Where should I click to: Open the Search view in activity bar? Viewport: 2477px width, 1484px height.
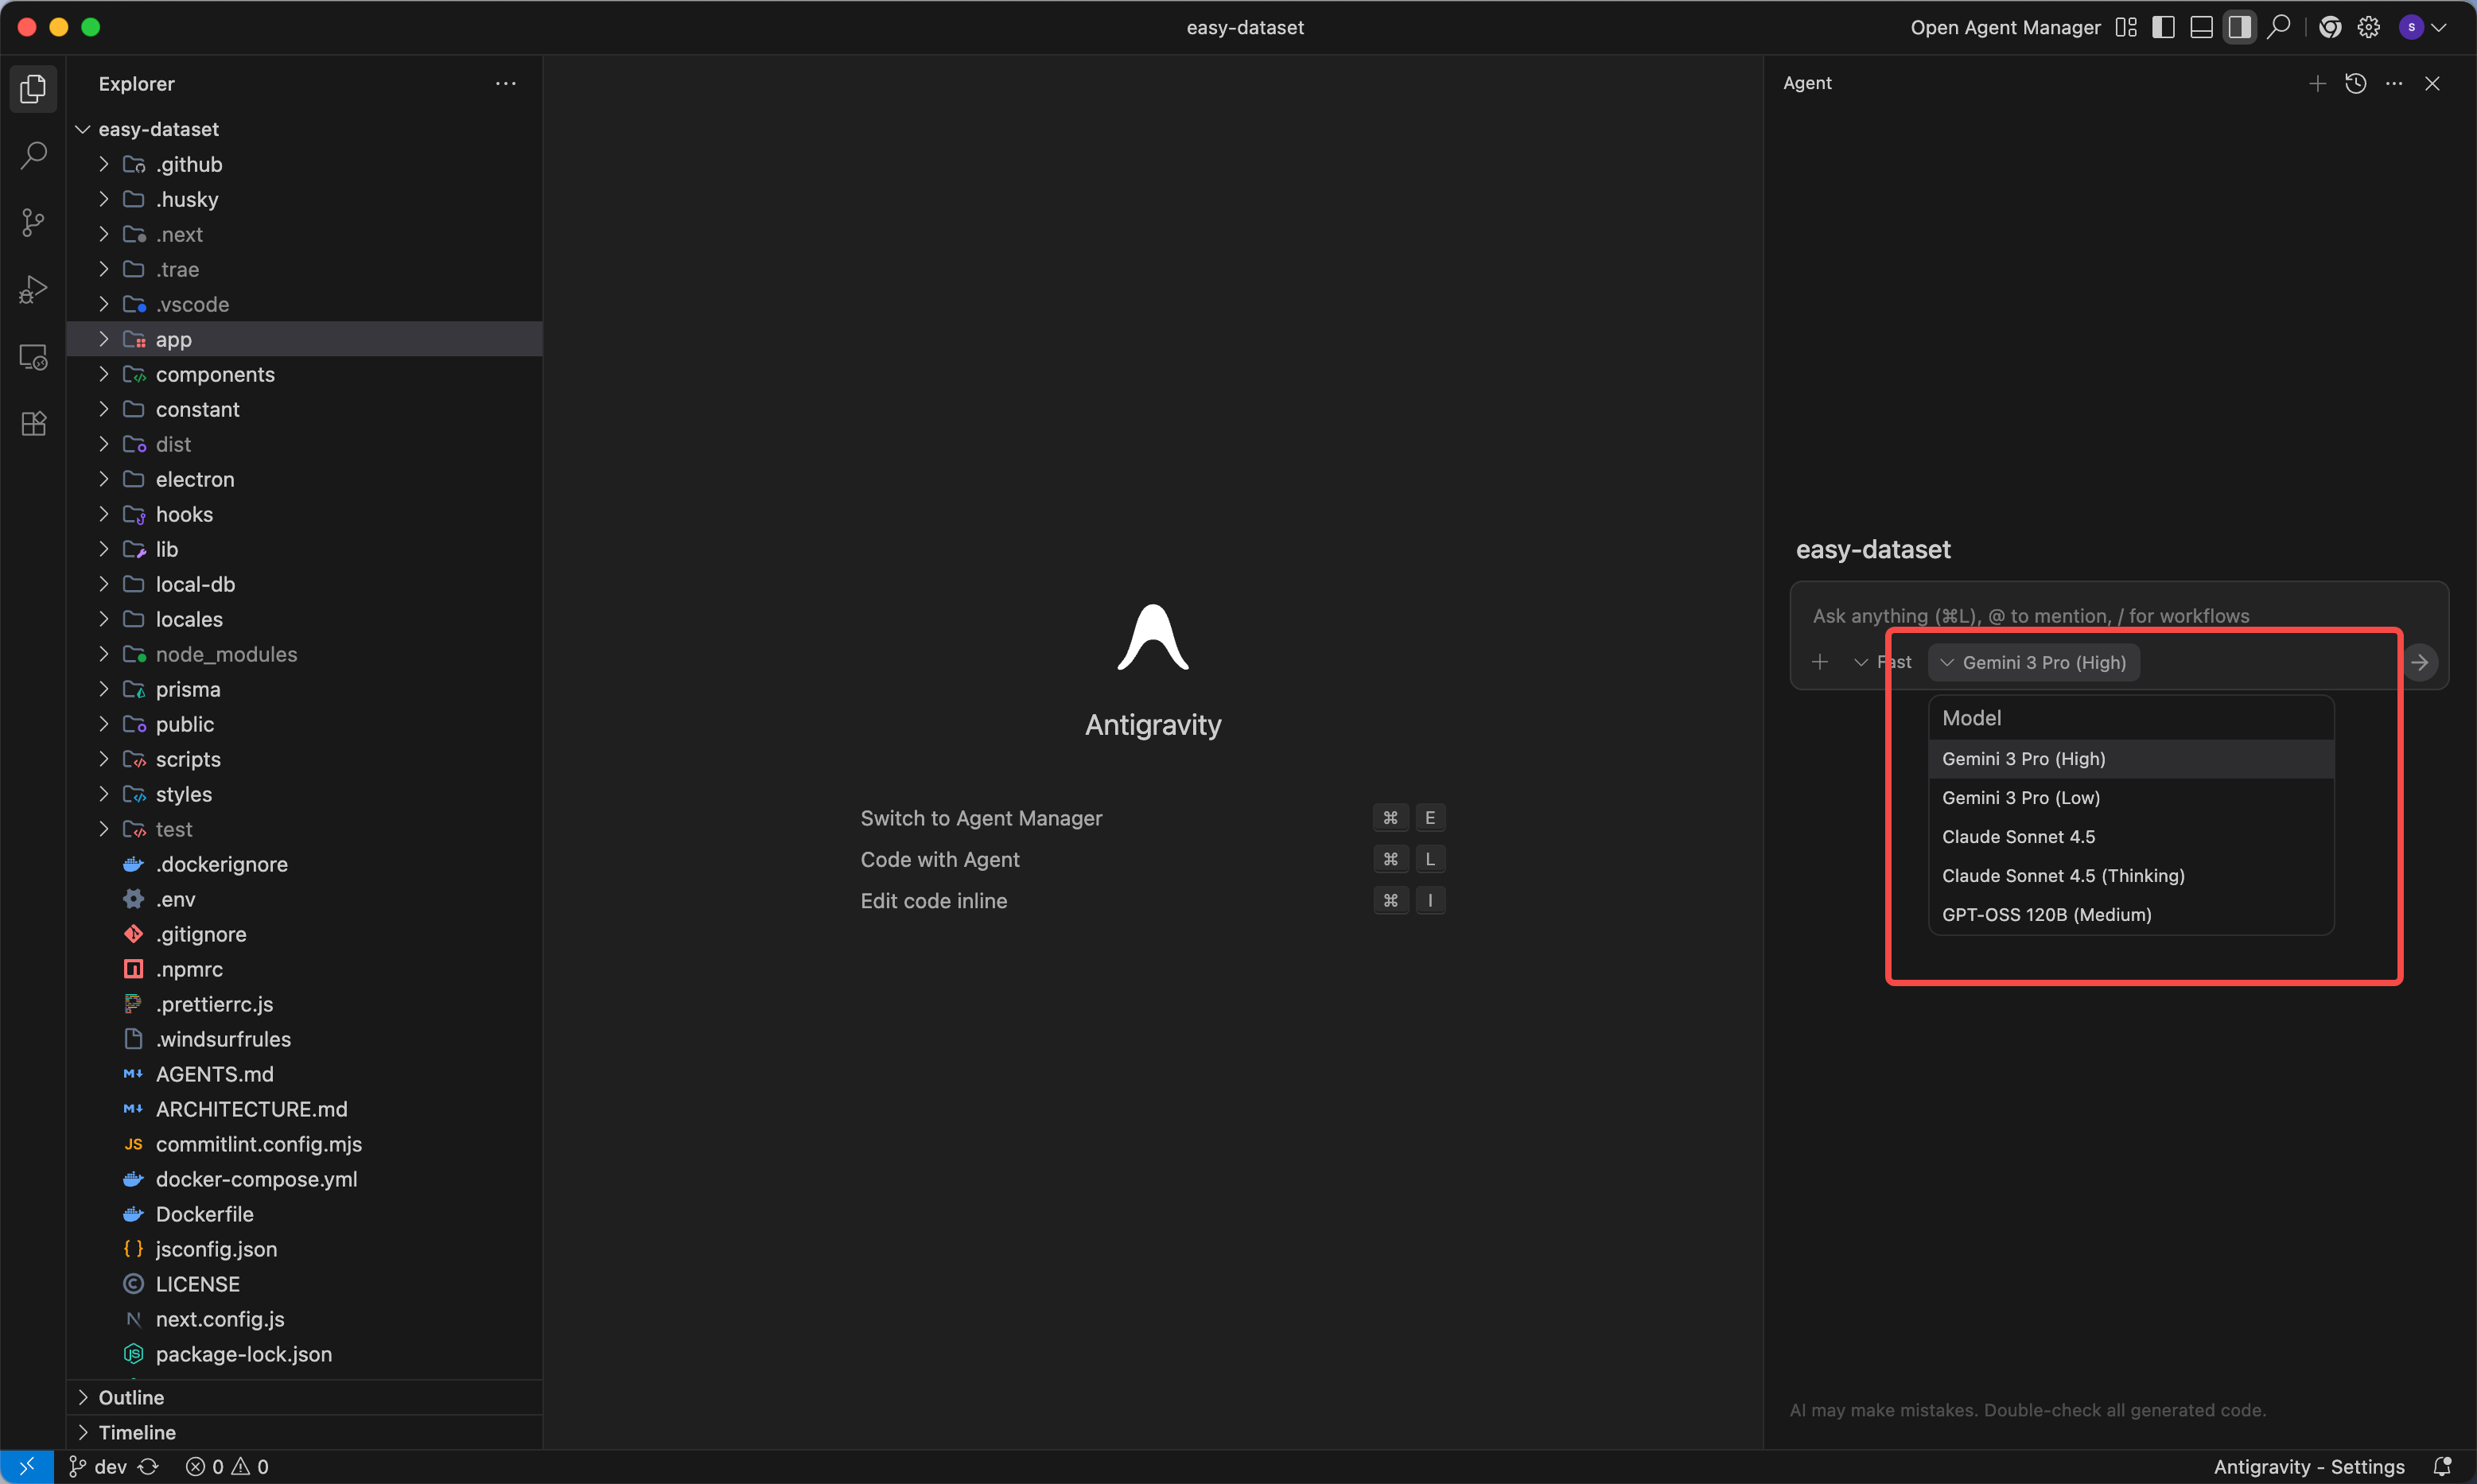[33, 156]
